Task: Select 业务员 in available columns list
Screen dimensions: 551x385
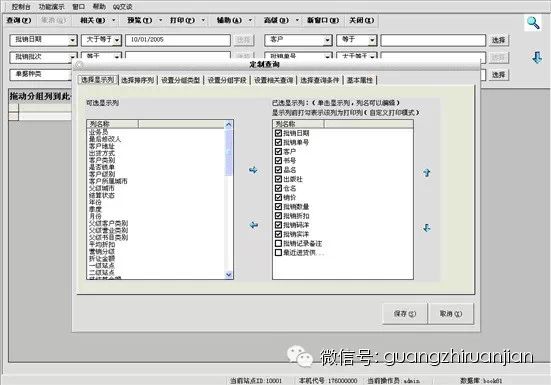Action: [98, 132]
